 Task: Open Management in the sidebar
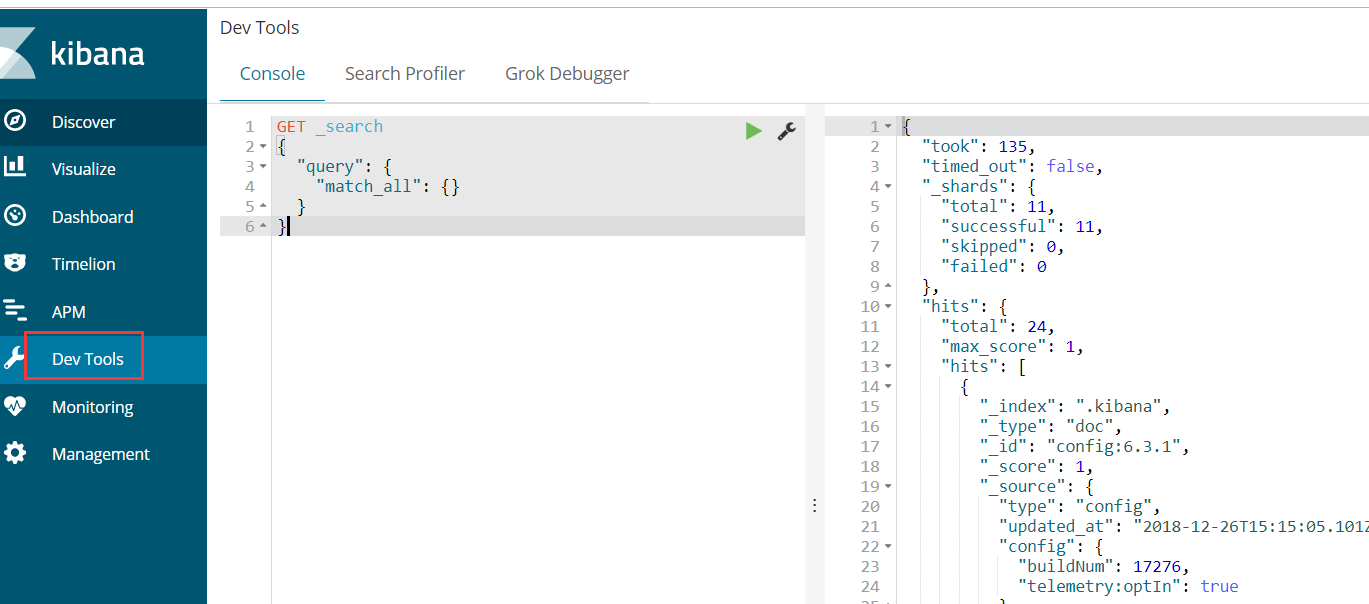tap(101, 454)
